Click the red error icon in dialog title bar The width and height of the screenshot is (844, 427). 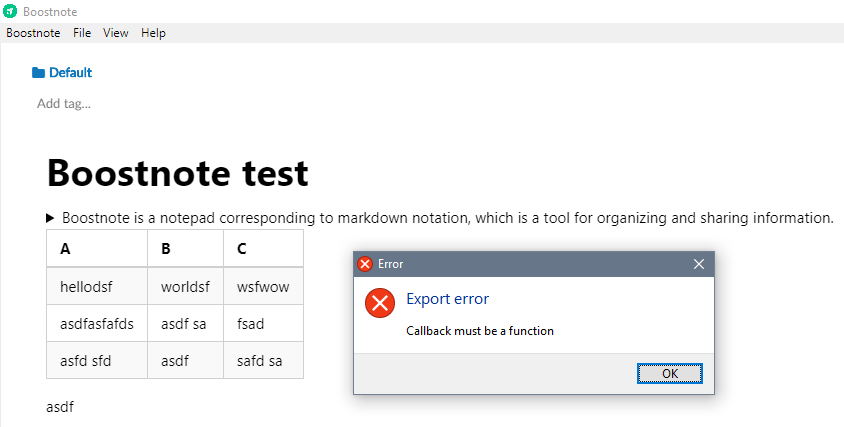point(365,264)
